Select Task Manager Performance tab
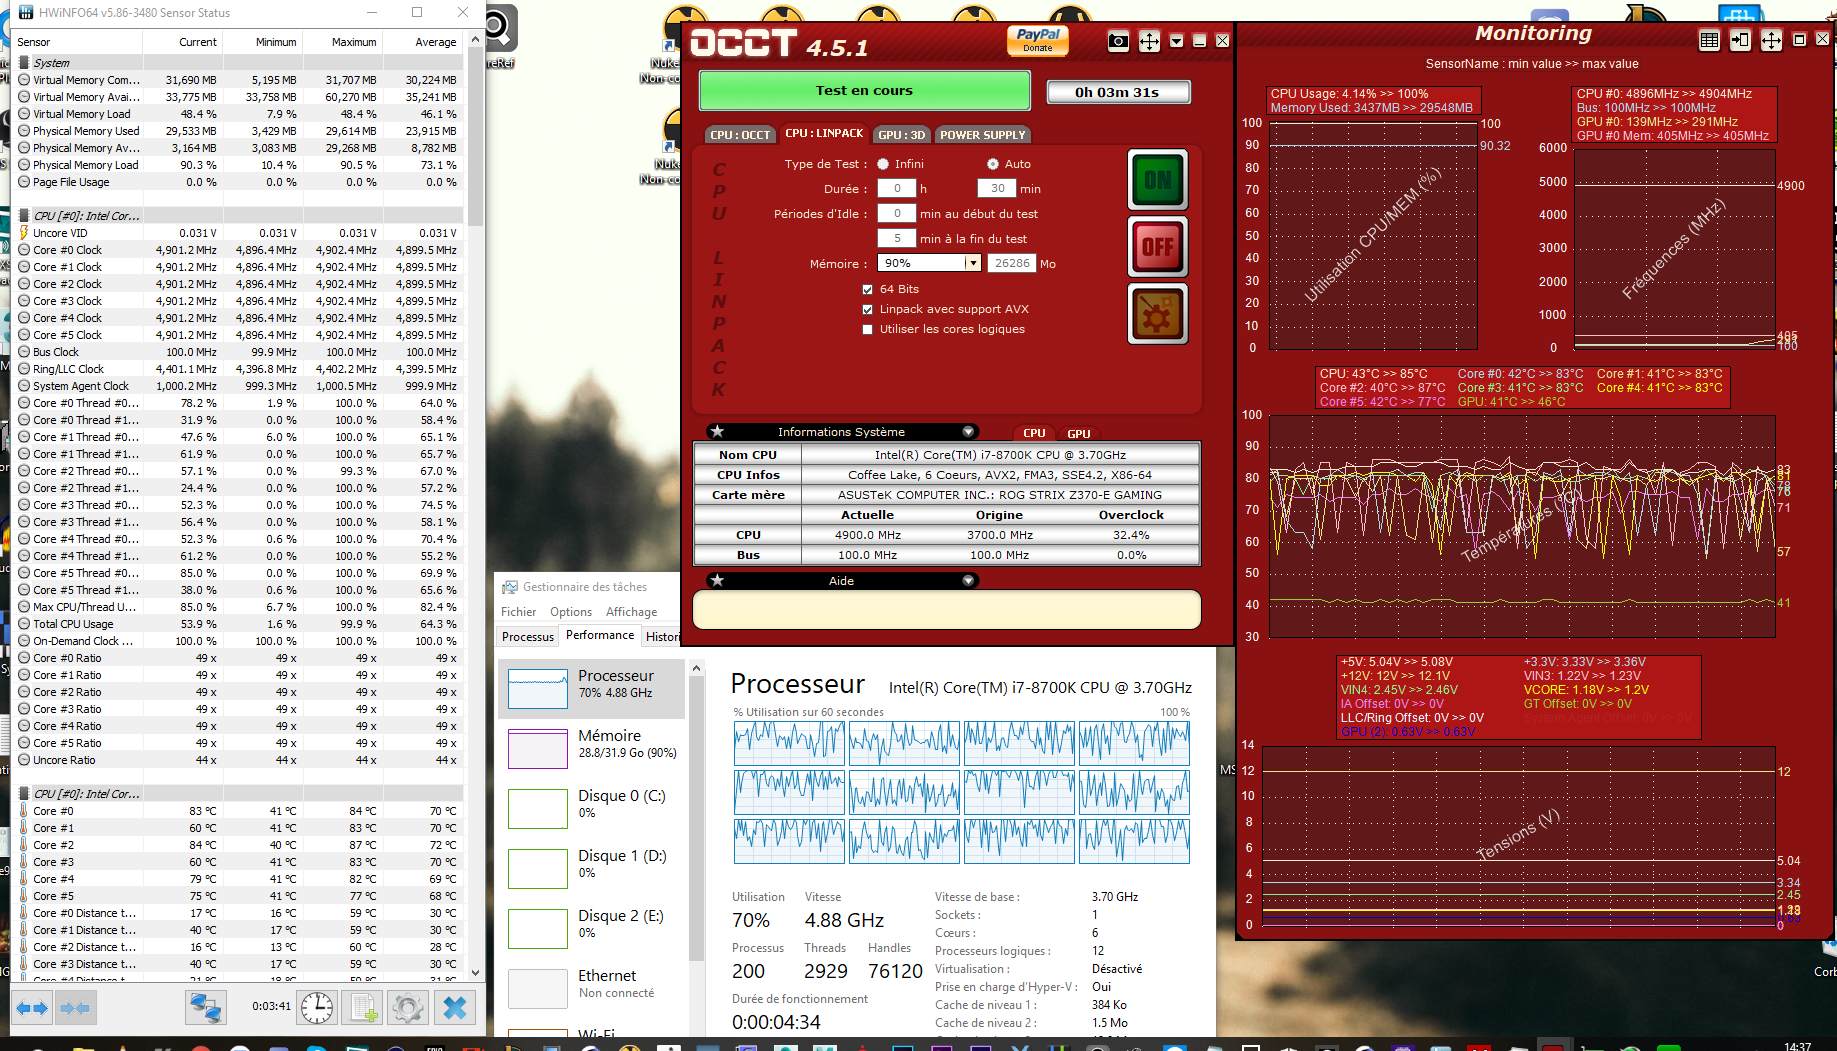1837x1051 pixels. (x=600, y=635)
